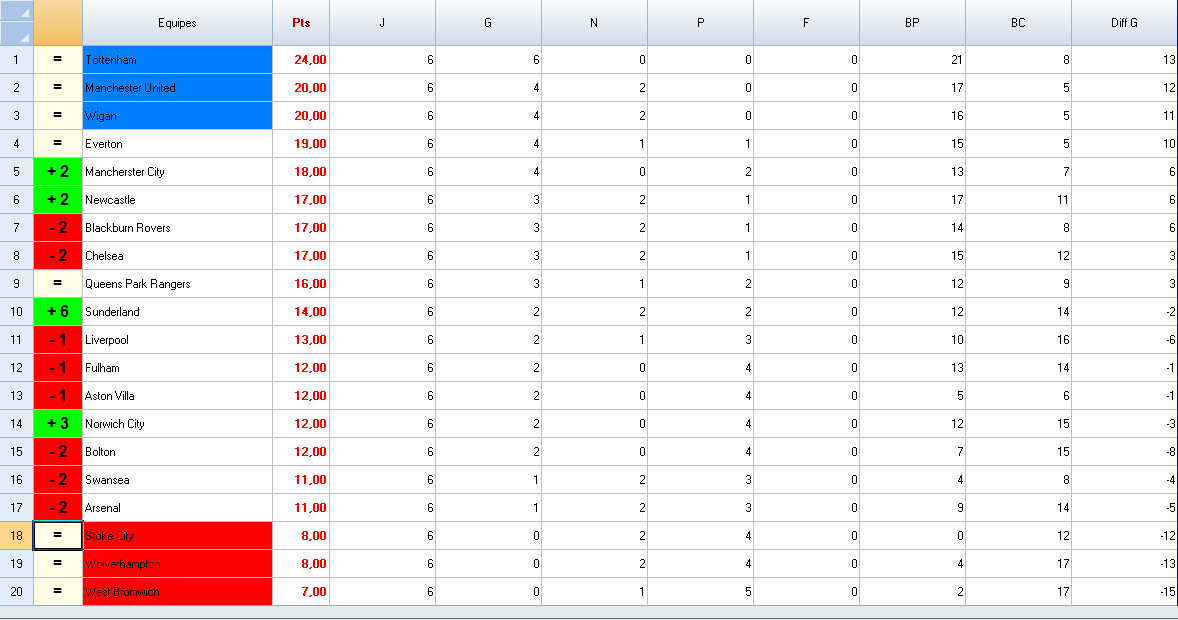This screenshot has width=1178, height=620.
Task: Click Sunderland's 14,00 points cell
Action: click(301, 311)
